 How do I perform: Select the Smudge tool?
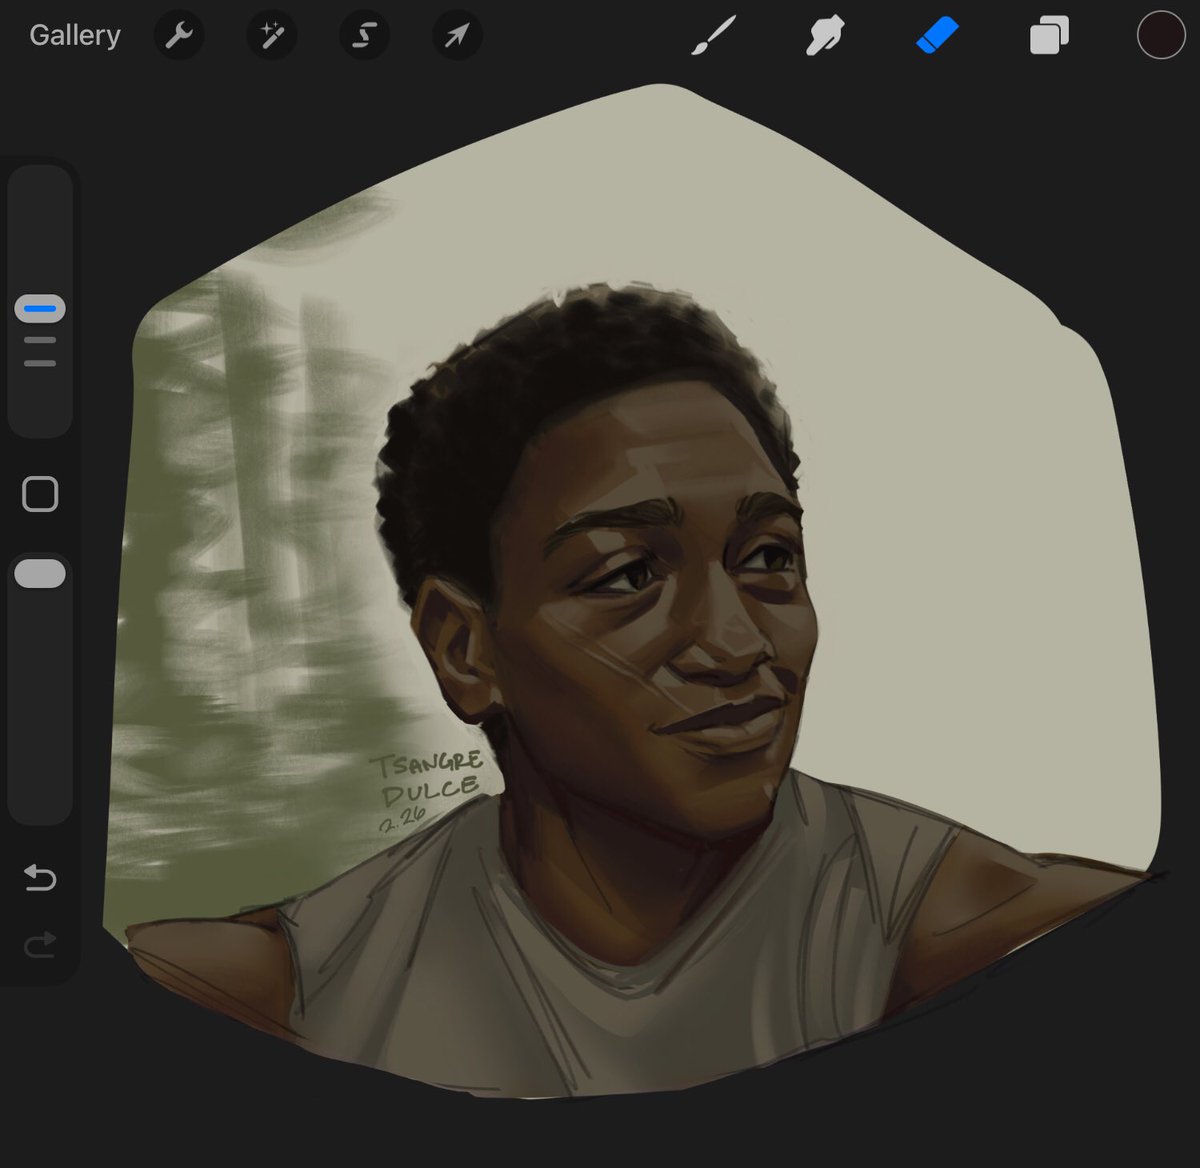(825, 36)
